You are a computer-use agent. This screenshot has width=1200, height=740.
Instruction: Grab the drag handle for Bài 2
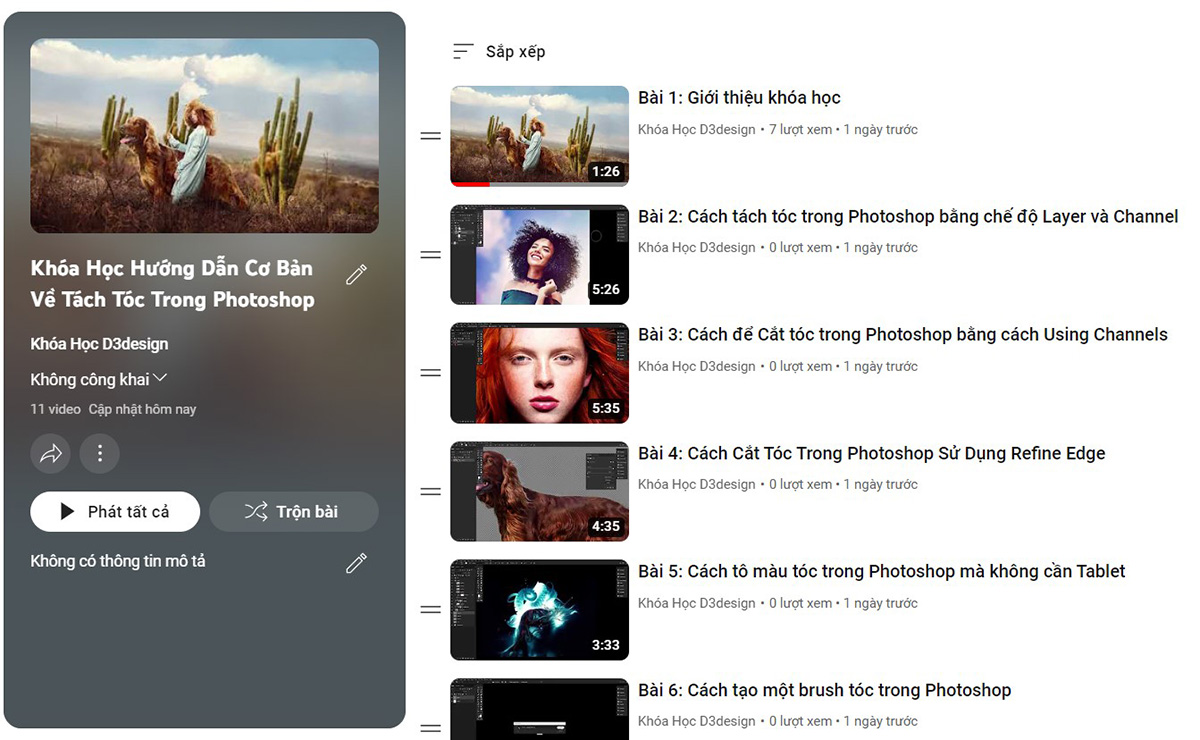[x=431, y=255]
